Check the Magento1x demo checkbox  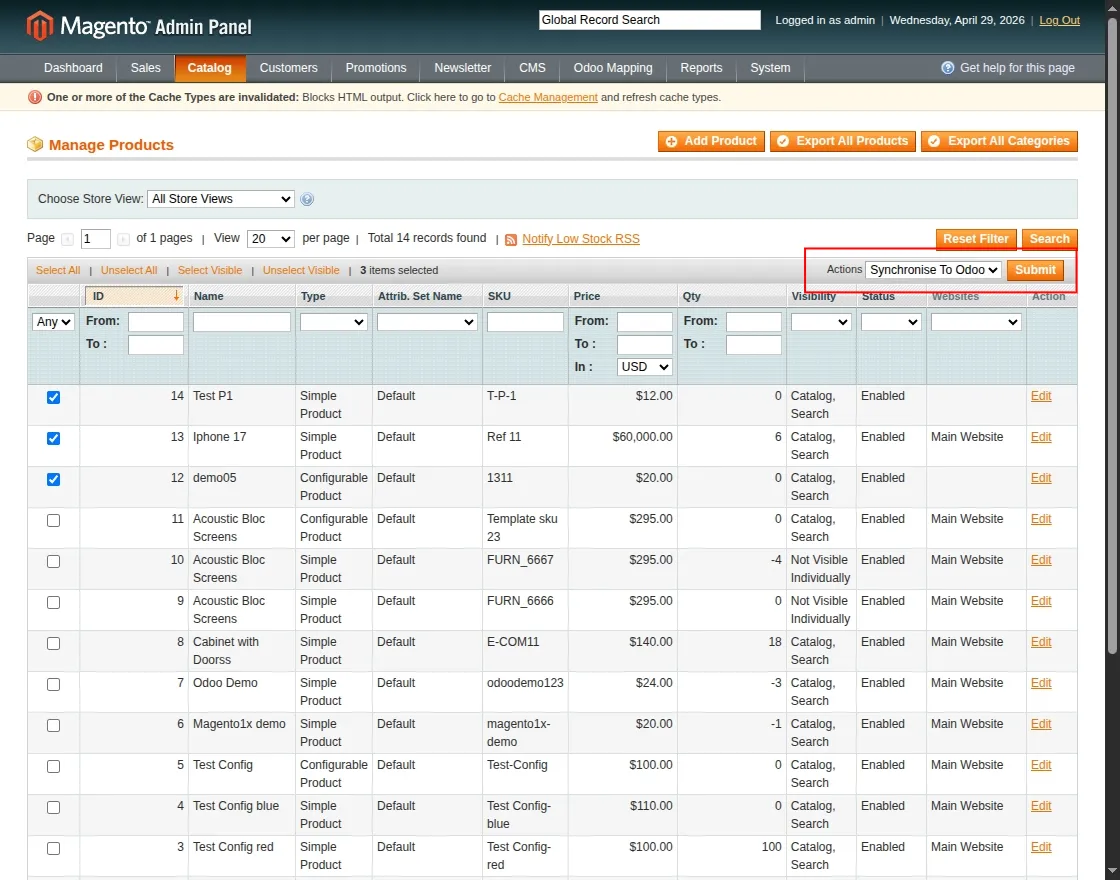[x=54, y=726]
